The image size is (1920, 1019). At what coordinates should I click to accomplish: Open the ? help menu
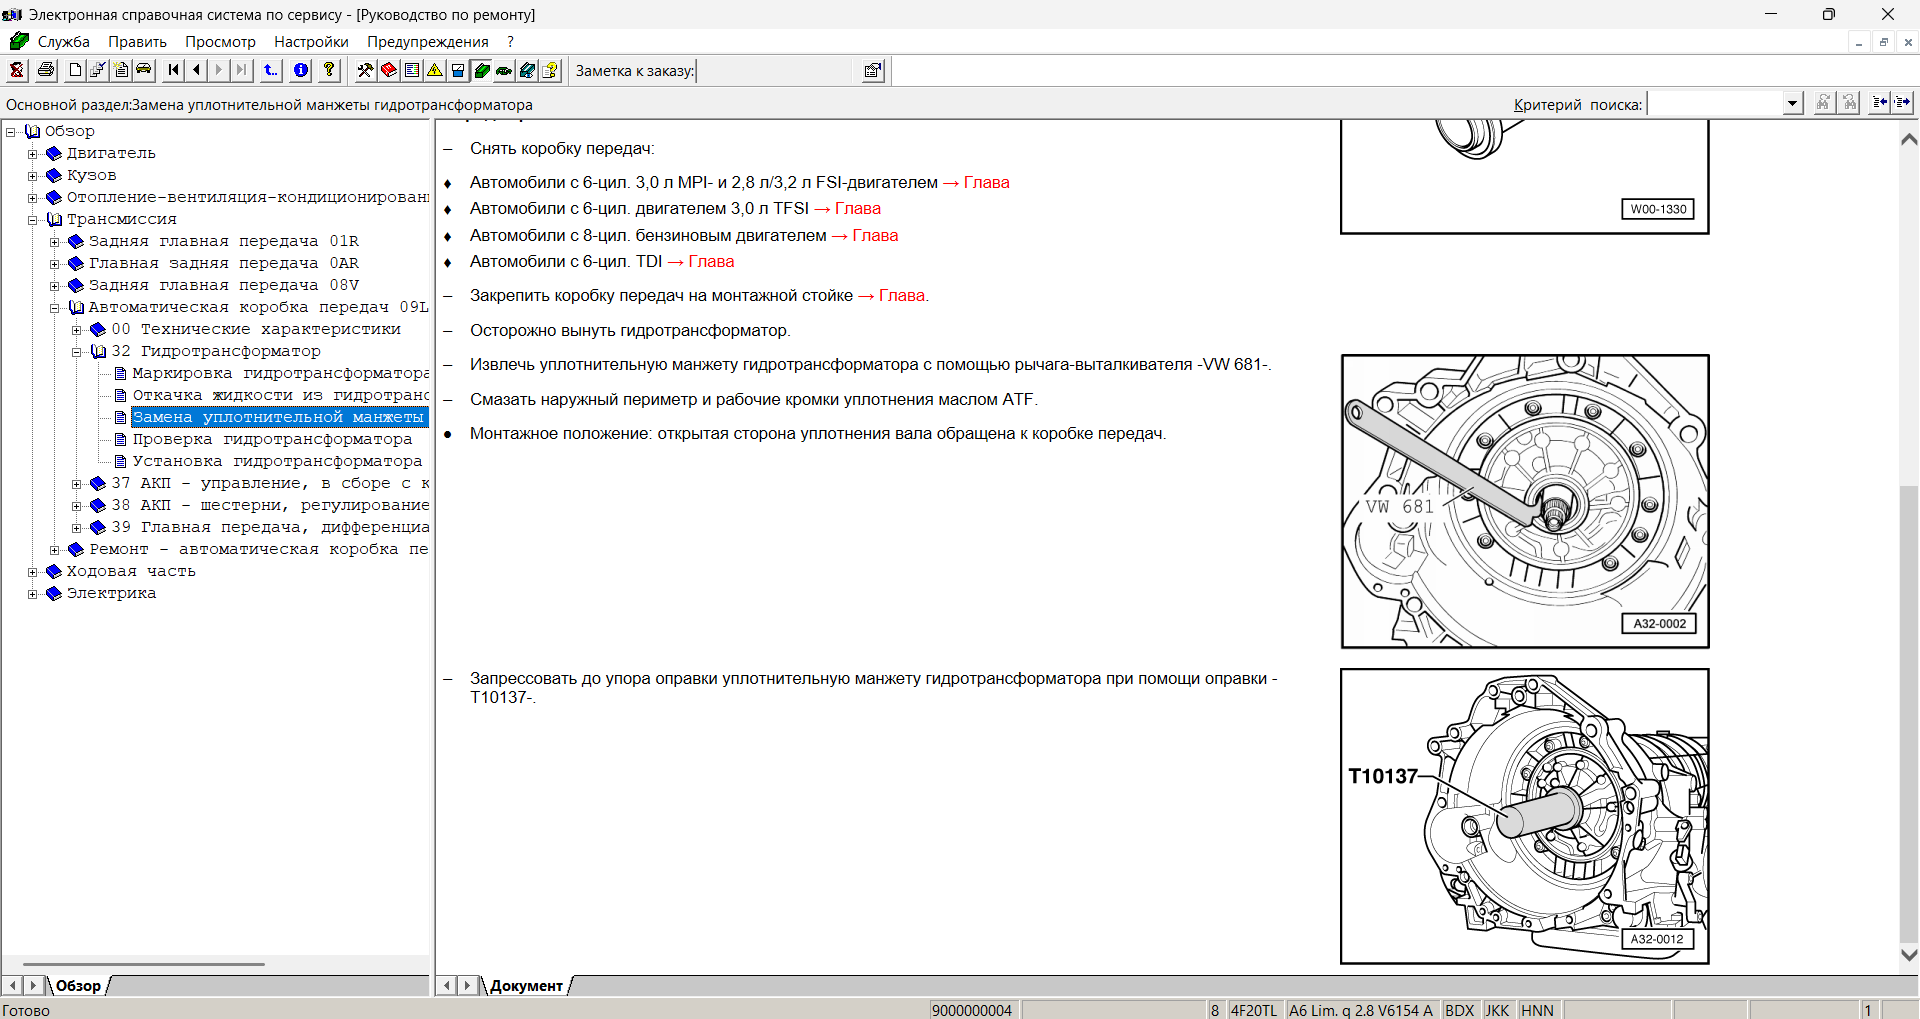pyautogui.click(x=510, y=42)
